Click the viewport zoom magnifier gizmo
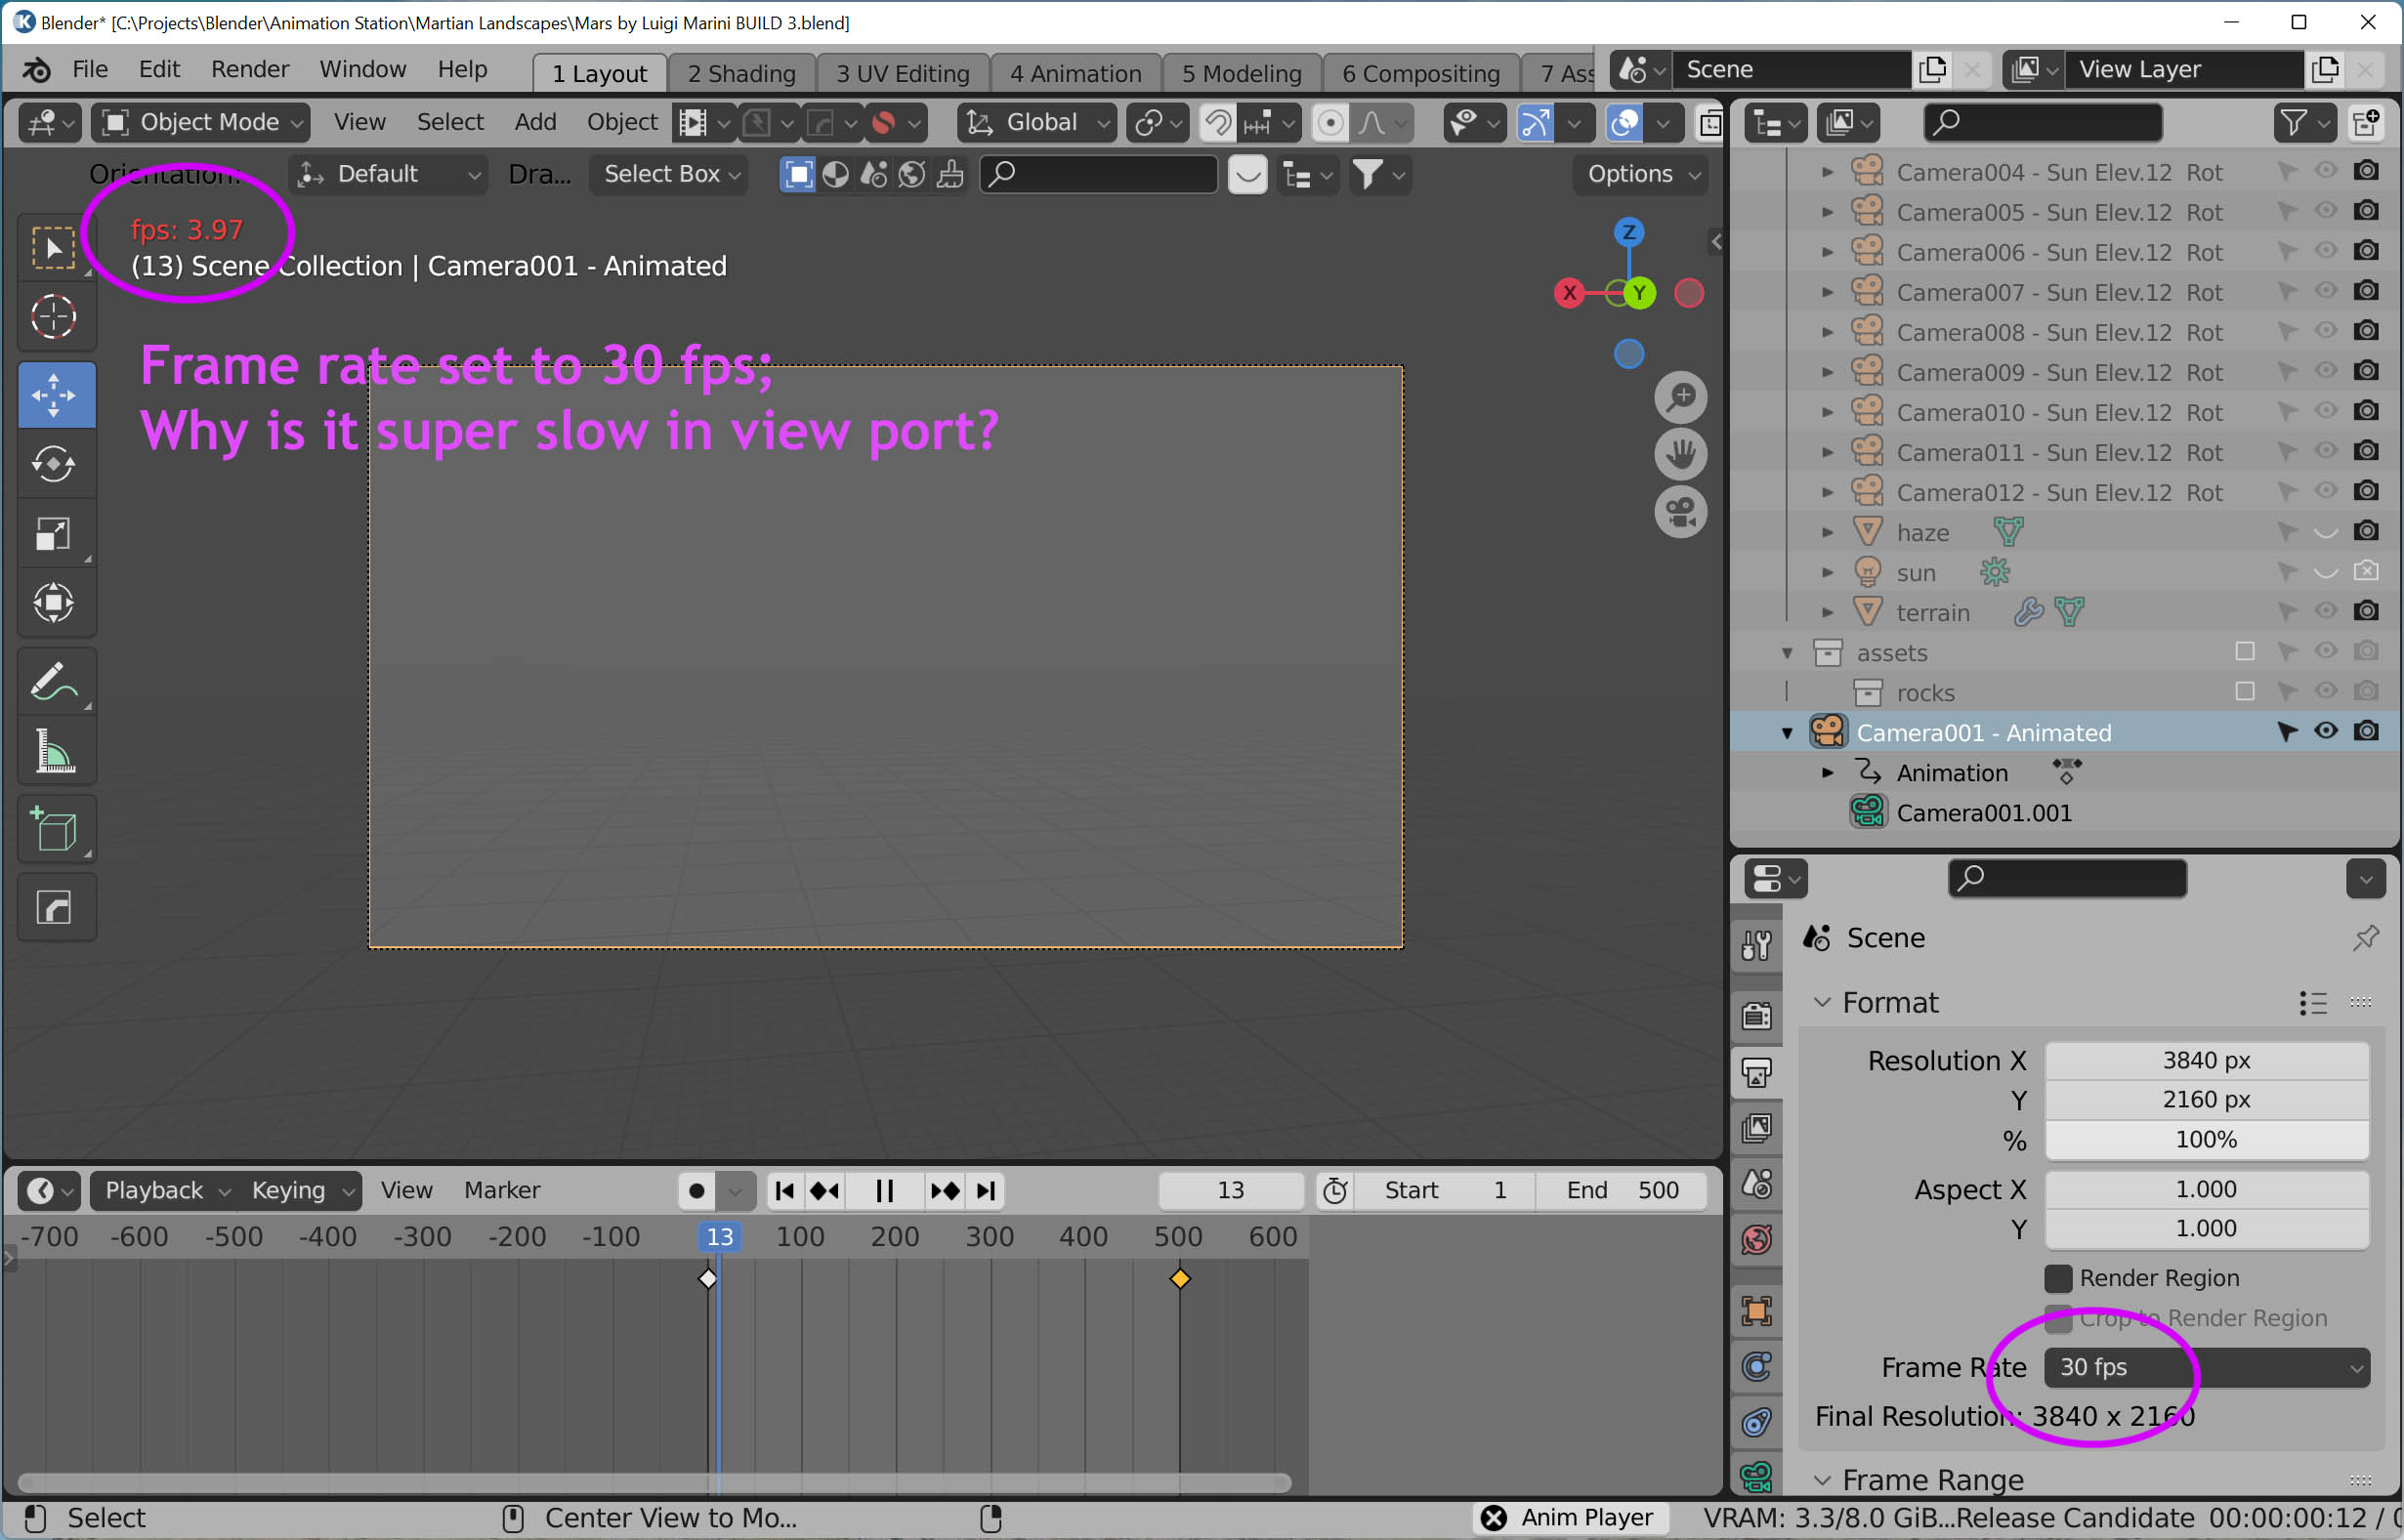 (x=1681, y=397)
